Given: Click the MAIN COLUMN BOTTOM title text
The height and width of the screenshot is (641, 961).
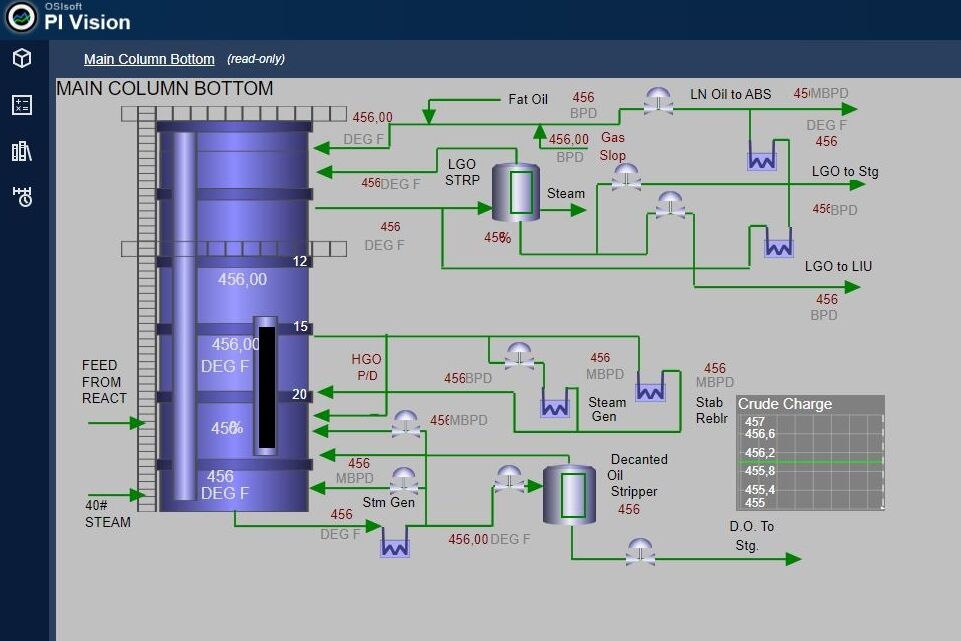Looking at the screenshot, I should coord(165,88).
